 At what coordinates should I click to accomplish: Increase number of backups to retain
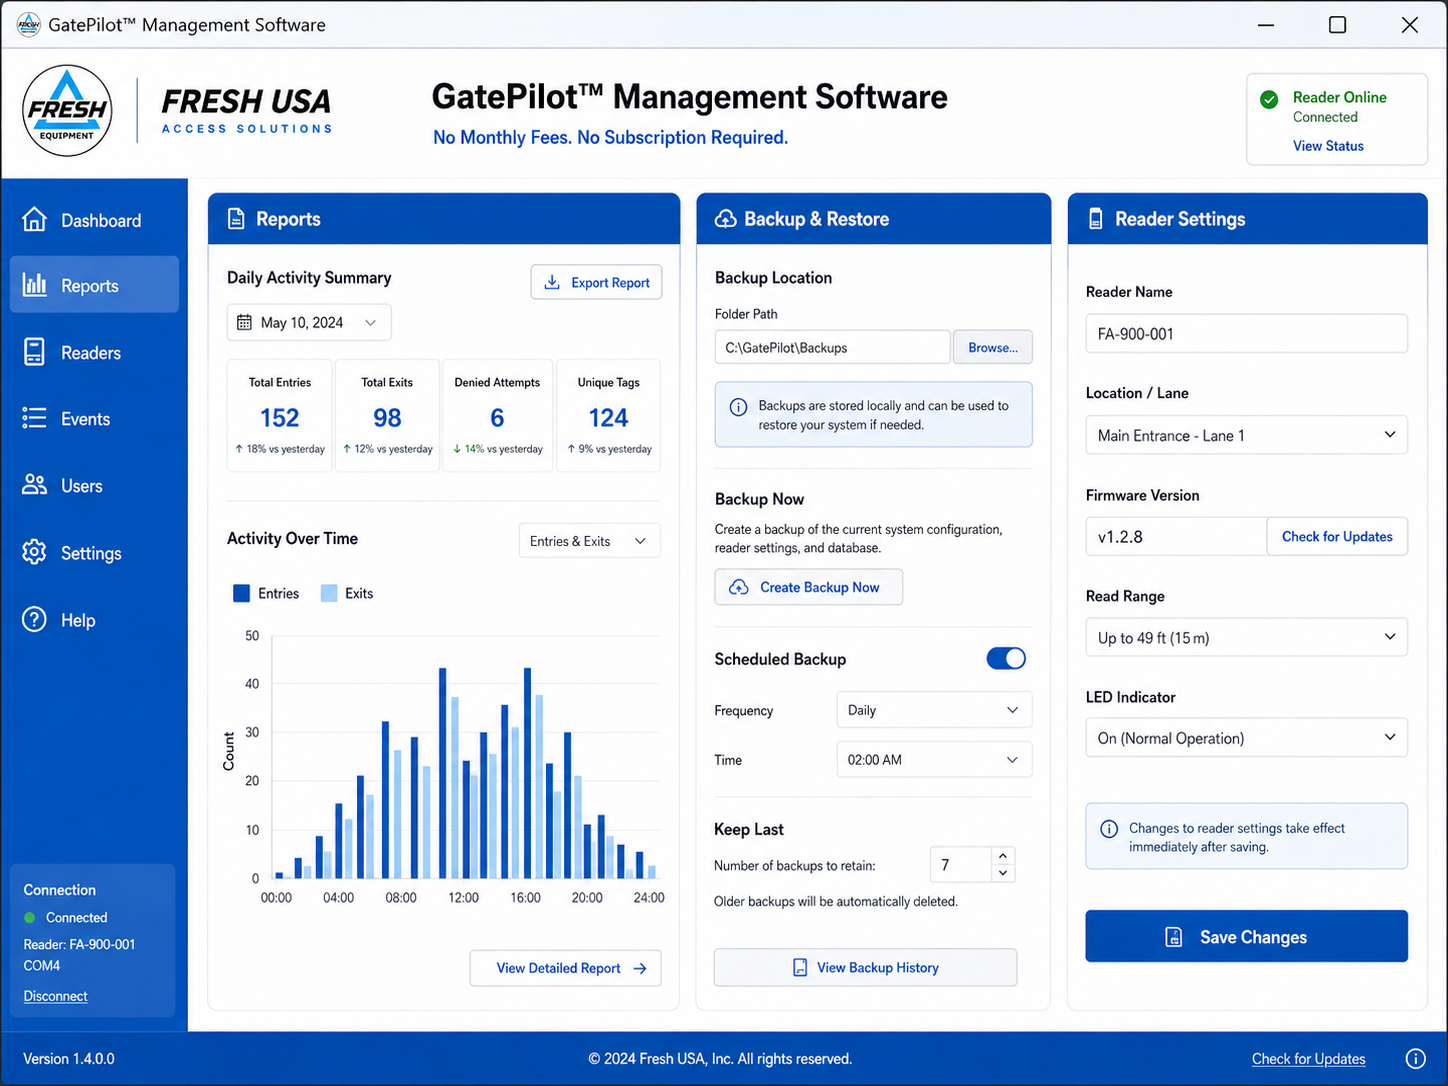point(1003,855)
